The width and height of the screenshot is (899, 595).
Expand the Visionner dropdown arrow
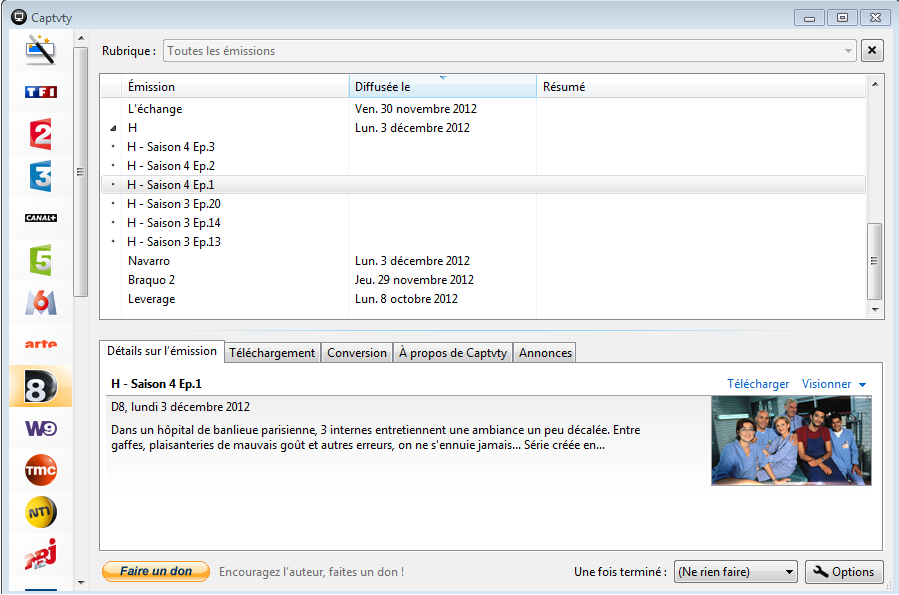point(862,385)
